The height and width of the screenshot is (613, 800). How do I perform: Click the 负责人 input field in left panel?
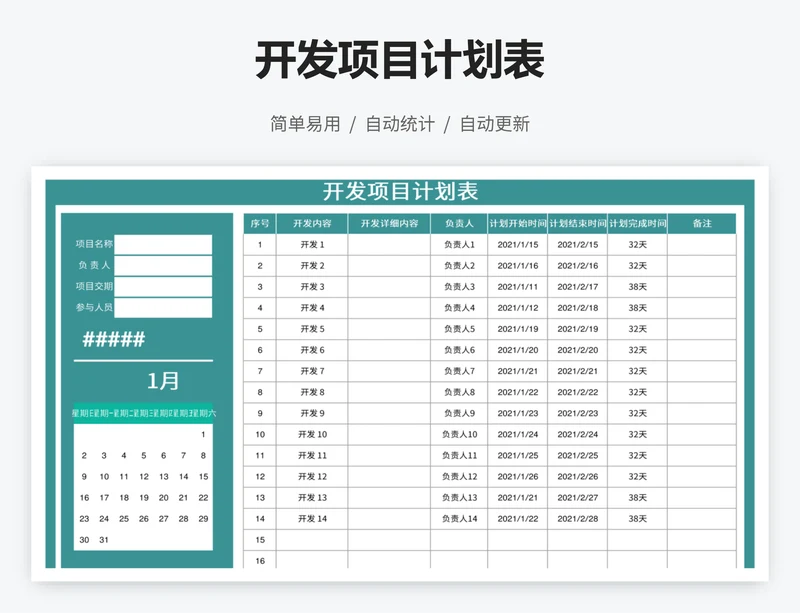163,265
